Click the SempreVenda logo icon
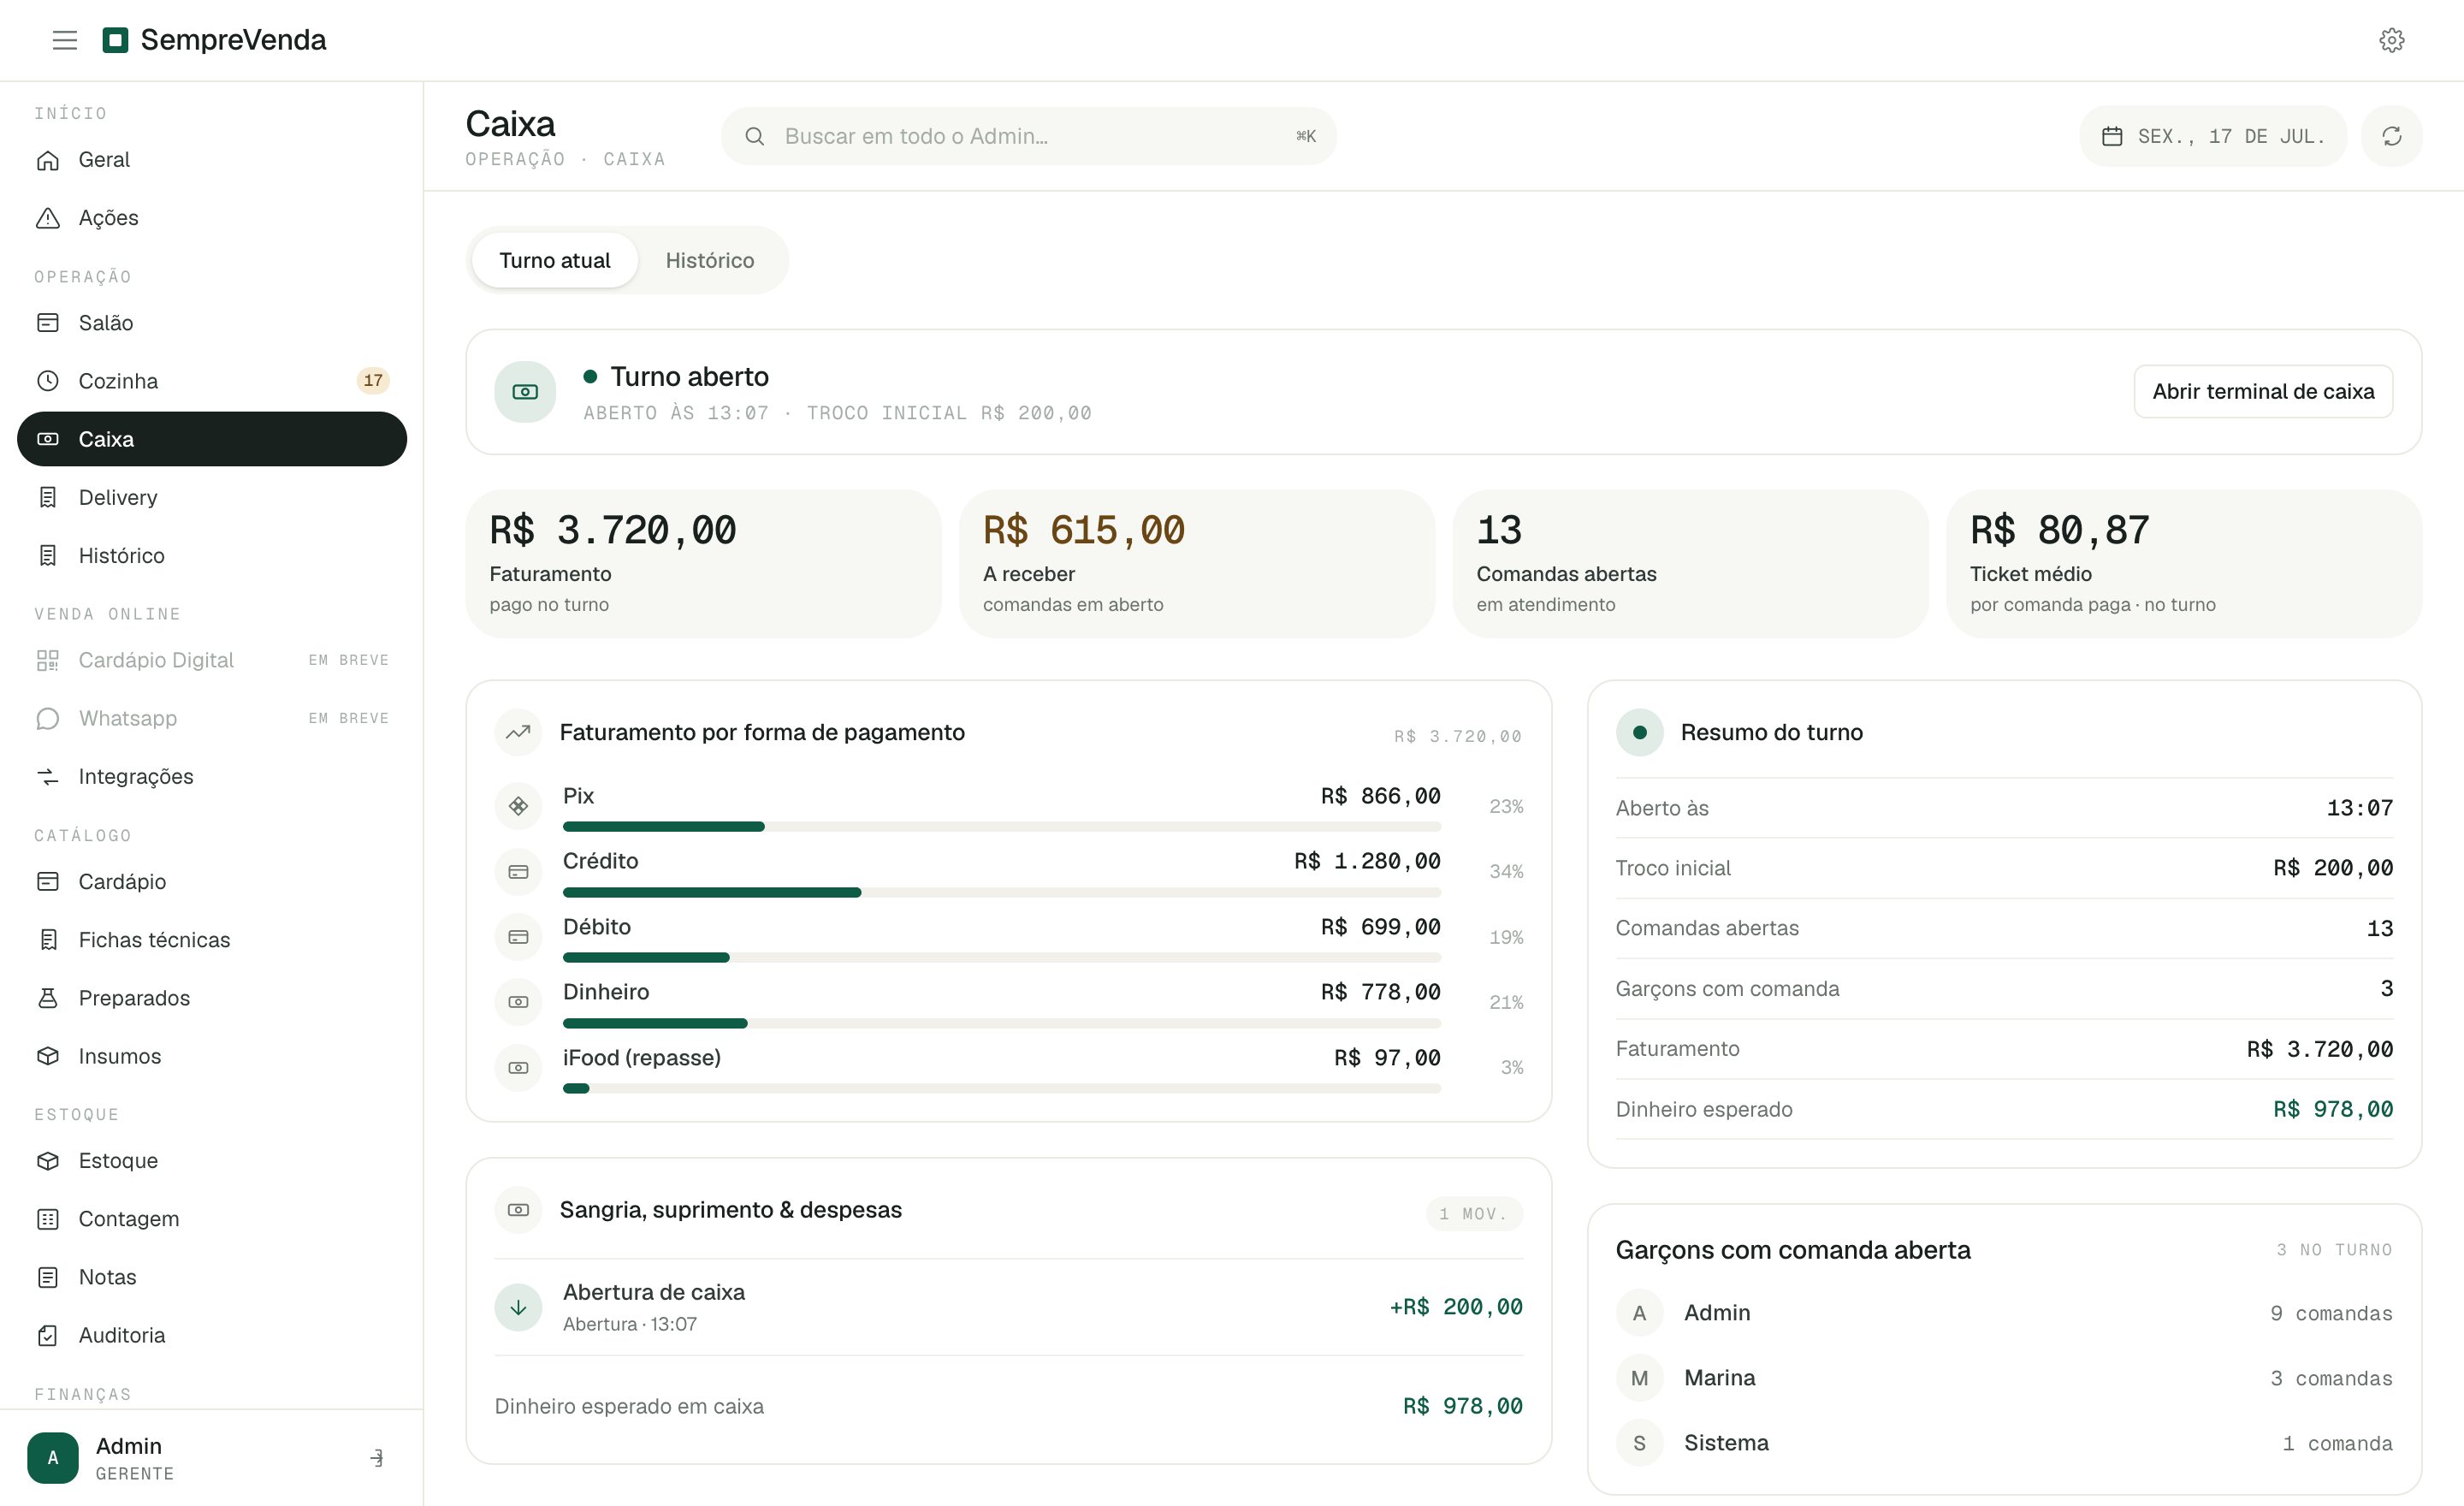The width and height of the screenshot is (2464, 1506). (x=116, y=40)
